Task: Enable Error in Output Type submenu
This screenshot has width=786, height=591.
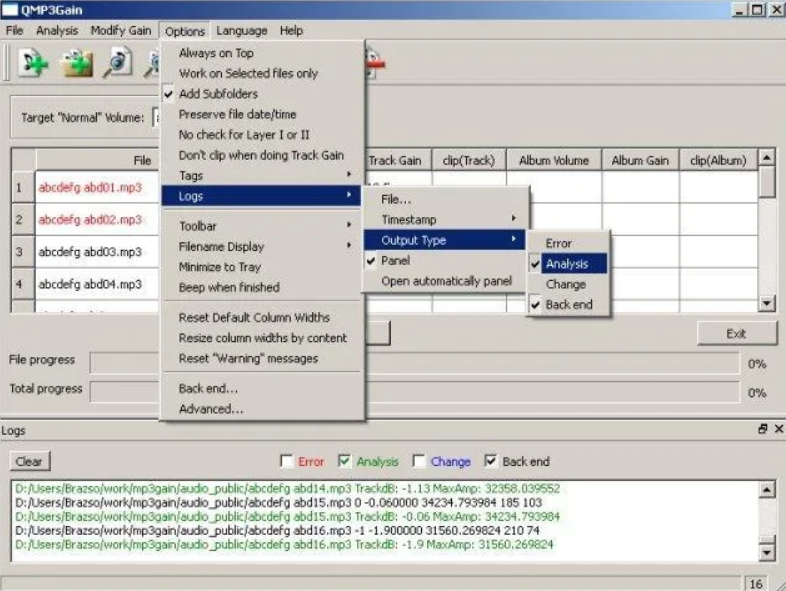Action: click(567, 243)
